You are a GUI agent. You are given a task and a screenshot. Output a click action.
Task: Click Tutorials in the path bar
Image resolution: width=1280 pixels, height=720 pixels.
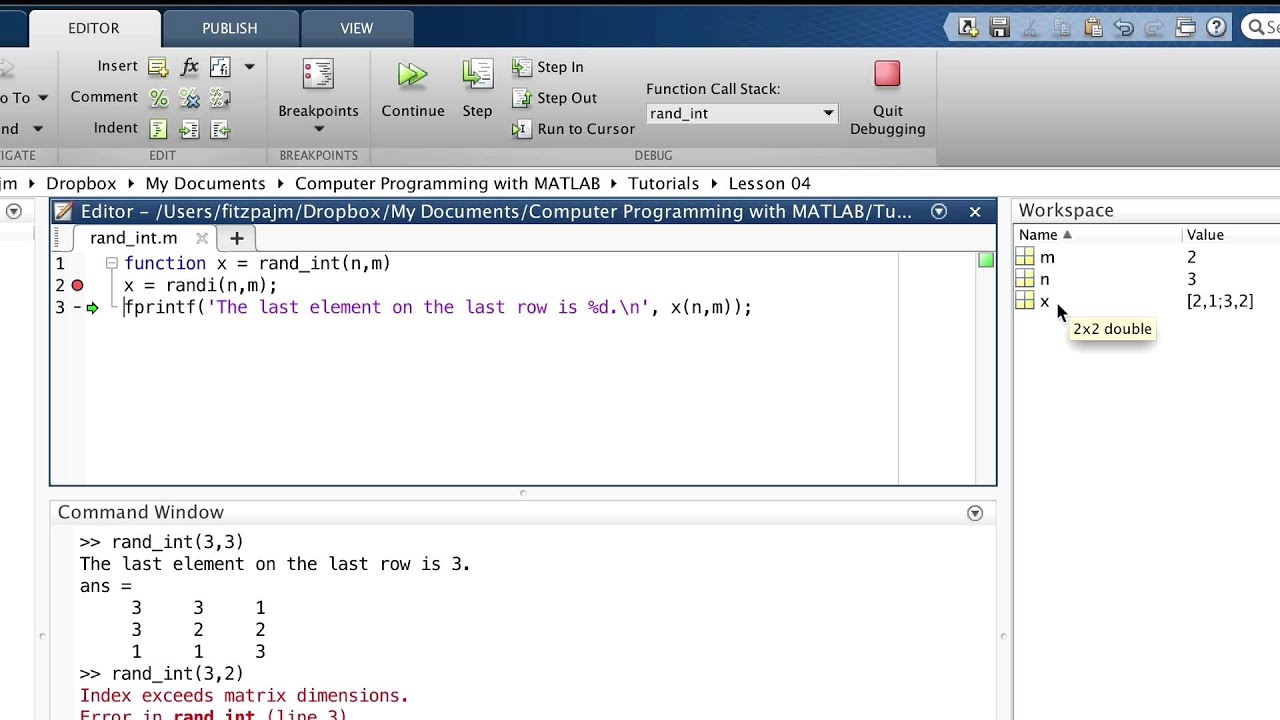tap(663, 183)
